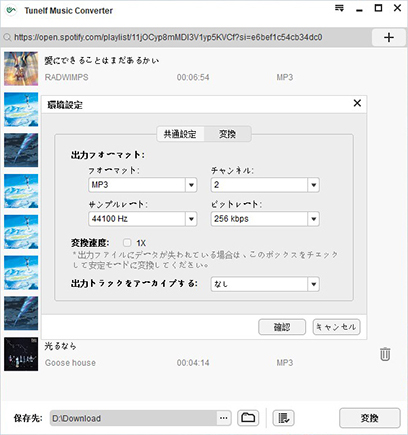Click the D:\Download save path field
The height and width of the screenshot is (435, 408).
(x=133, y=418)
